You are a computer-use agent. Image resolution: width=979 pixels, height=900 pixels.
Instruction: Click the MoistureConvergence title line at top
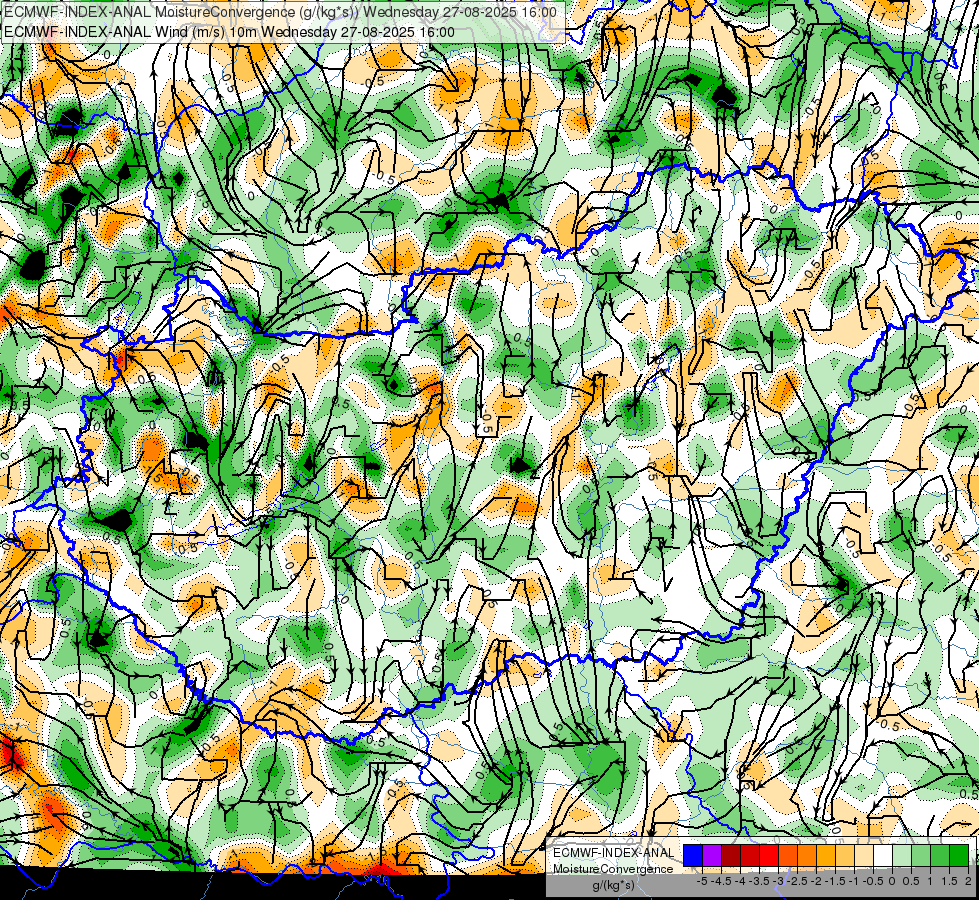coord(280,12)
